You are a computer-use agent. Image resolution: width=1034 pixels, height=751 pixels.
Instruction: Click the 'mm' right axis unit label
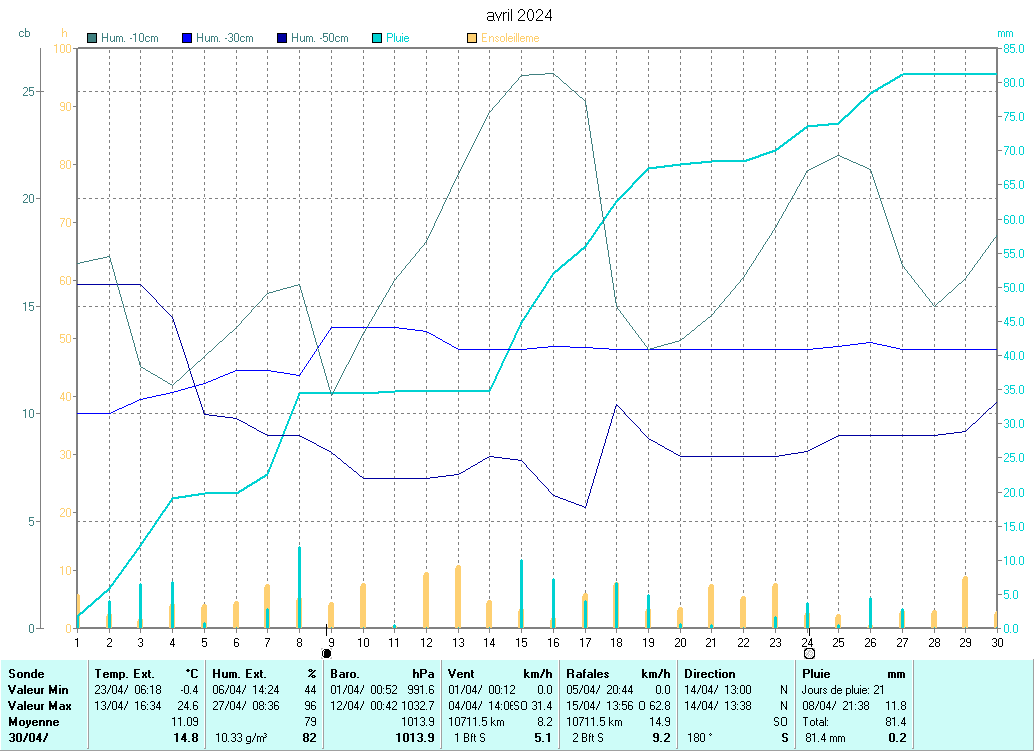(1005, 33)
